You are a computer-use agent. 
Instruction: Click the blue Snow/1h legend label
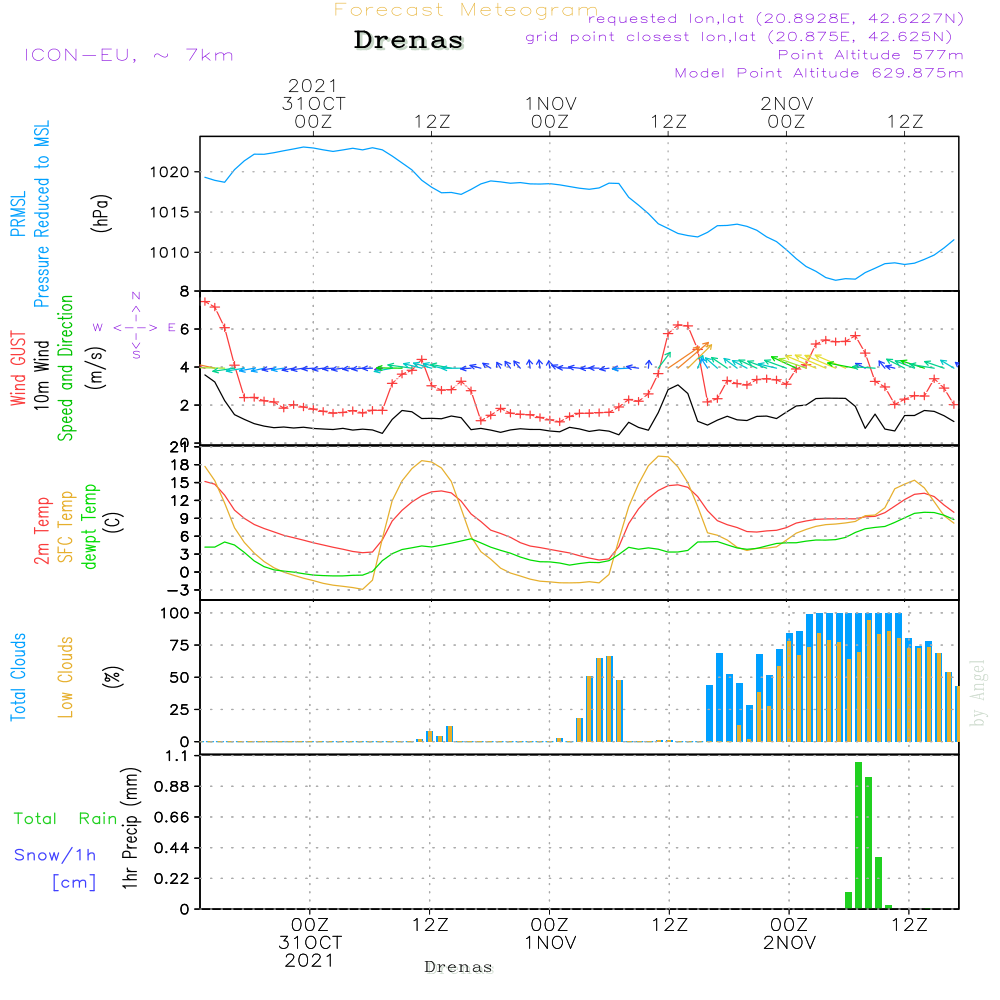[x=55, y=855]
